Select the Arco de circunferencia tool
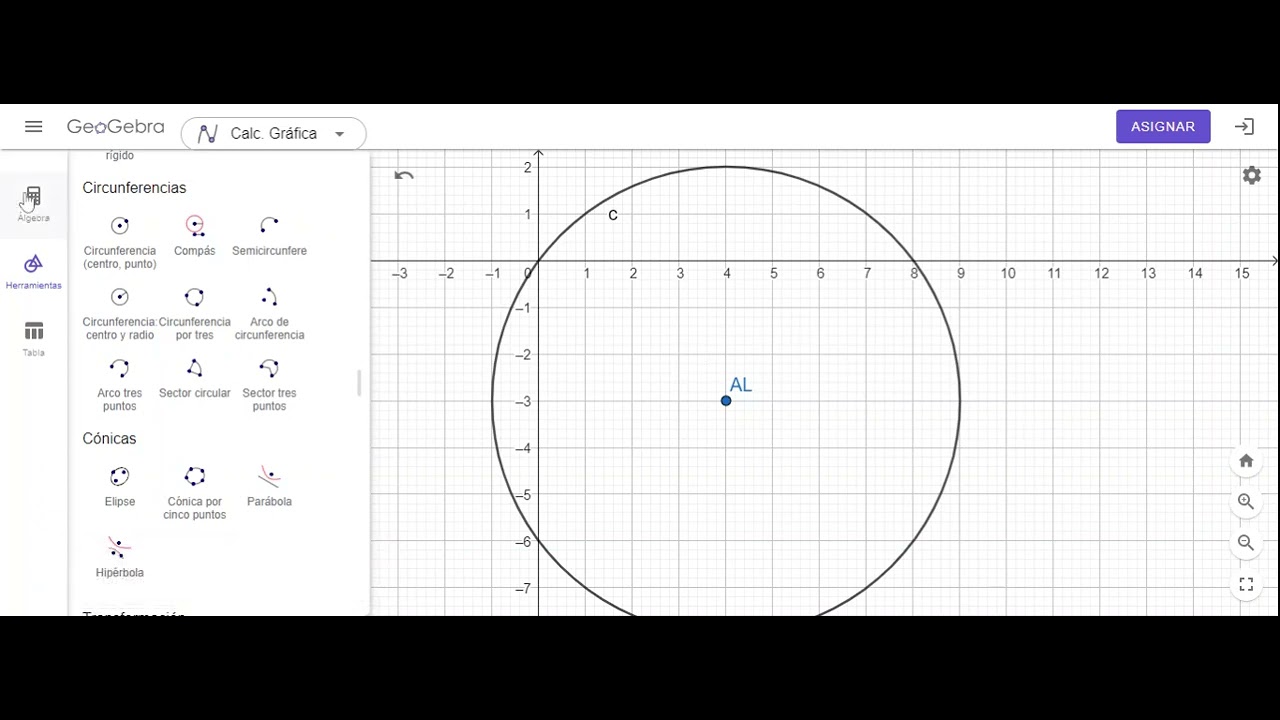The width and height of the screenshot is (1280, 720). tap(269, 313)
